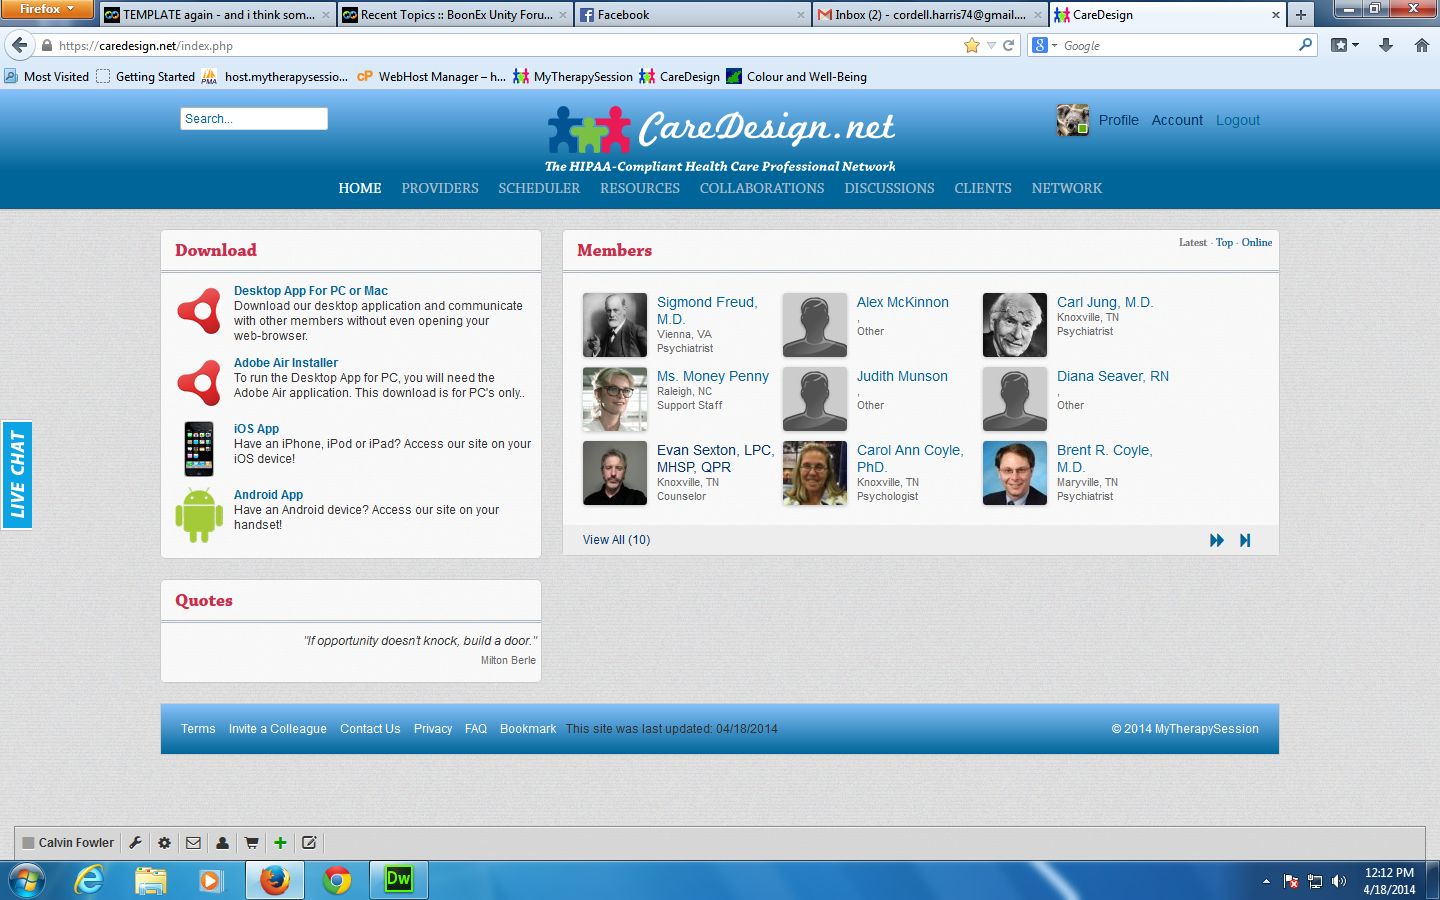Open Internet Explorer from the taskbar
The width and height of the screenshot is (1440, 900).
tap(90, 880)
